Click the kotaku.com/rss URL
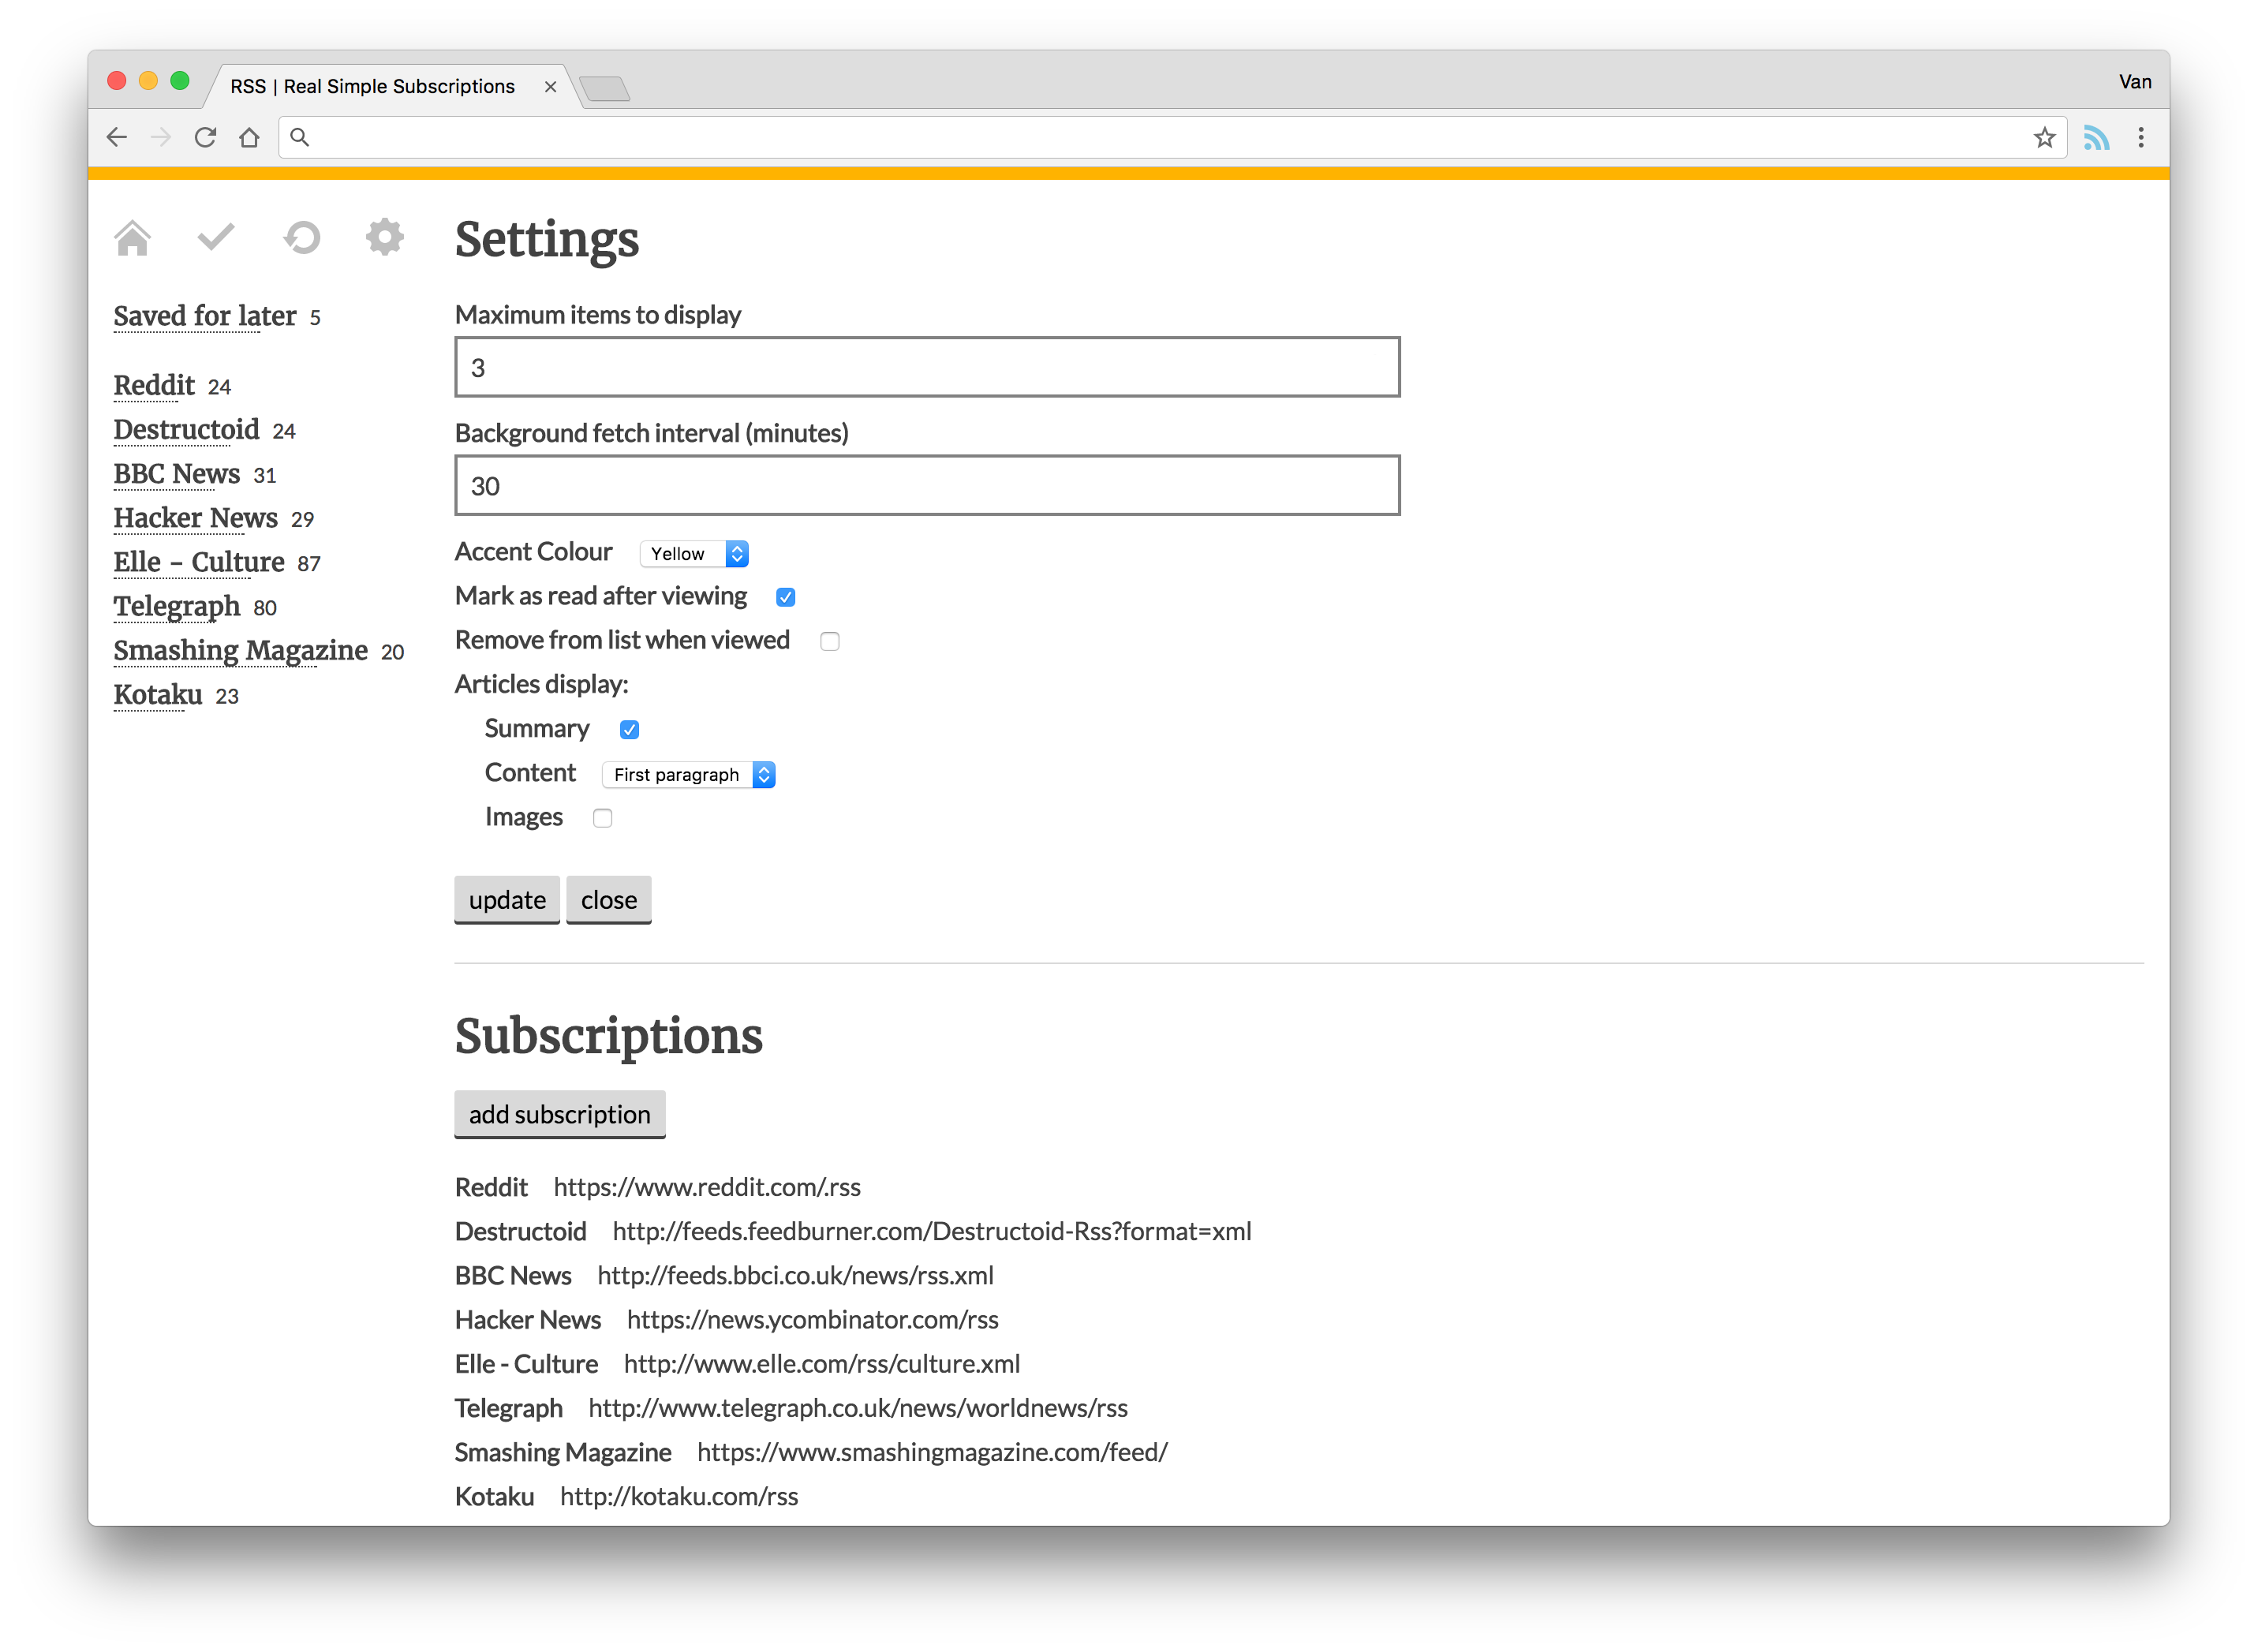This screenshot has width=2258, height=1652. coord(679,1496)
